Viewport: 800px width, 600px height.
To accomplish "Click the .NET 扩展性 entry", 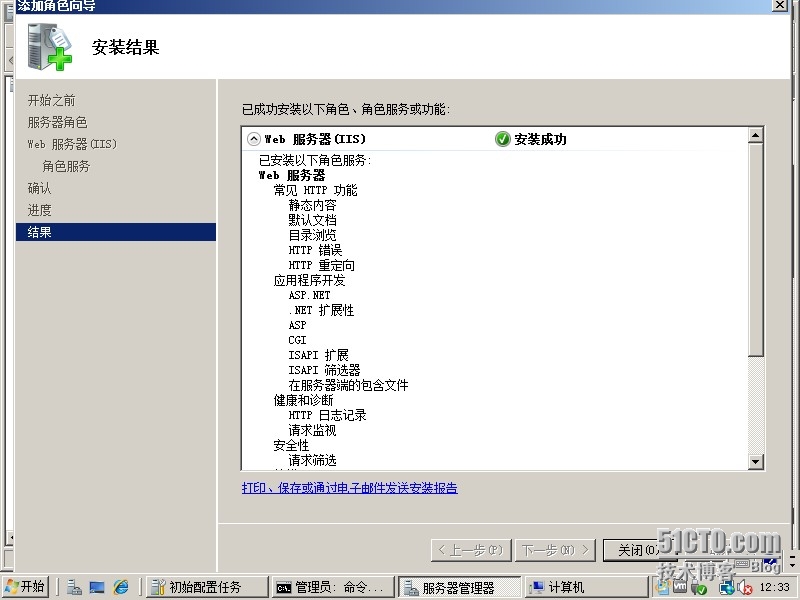I will [x=321, y=310].
